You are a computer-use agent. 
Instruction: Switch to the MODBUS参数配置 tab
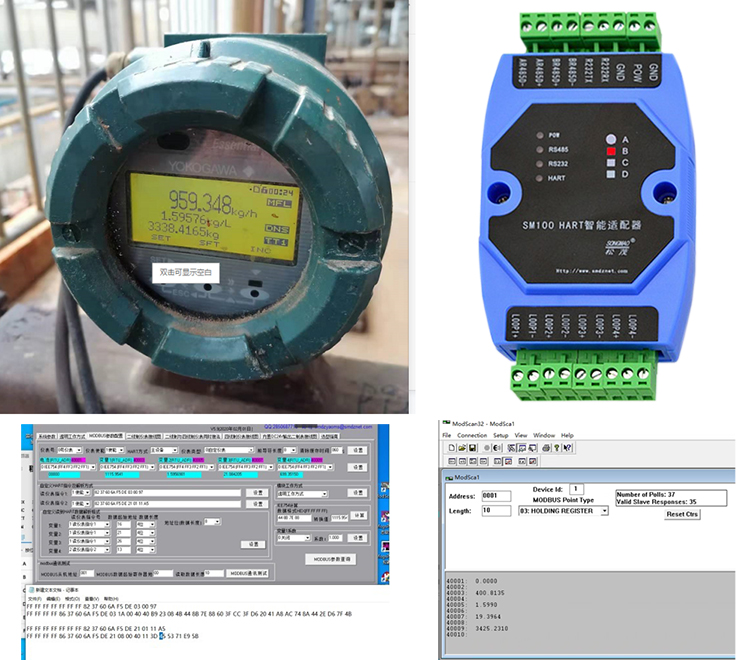105,437
